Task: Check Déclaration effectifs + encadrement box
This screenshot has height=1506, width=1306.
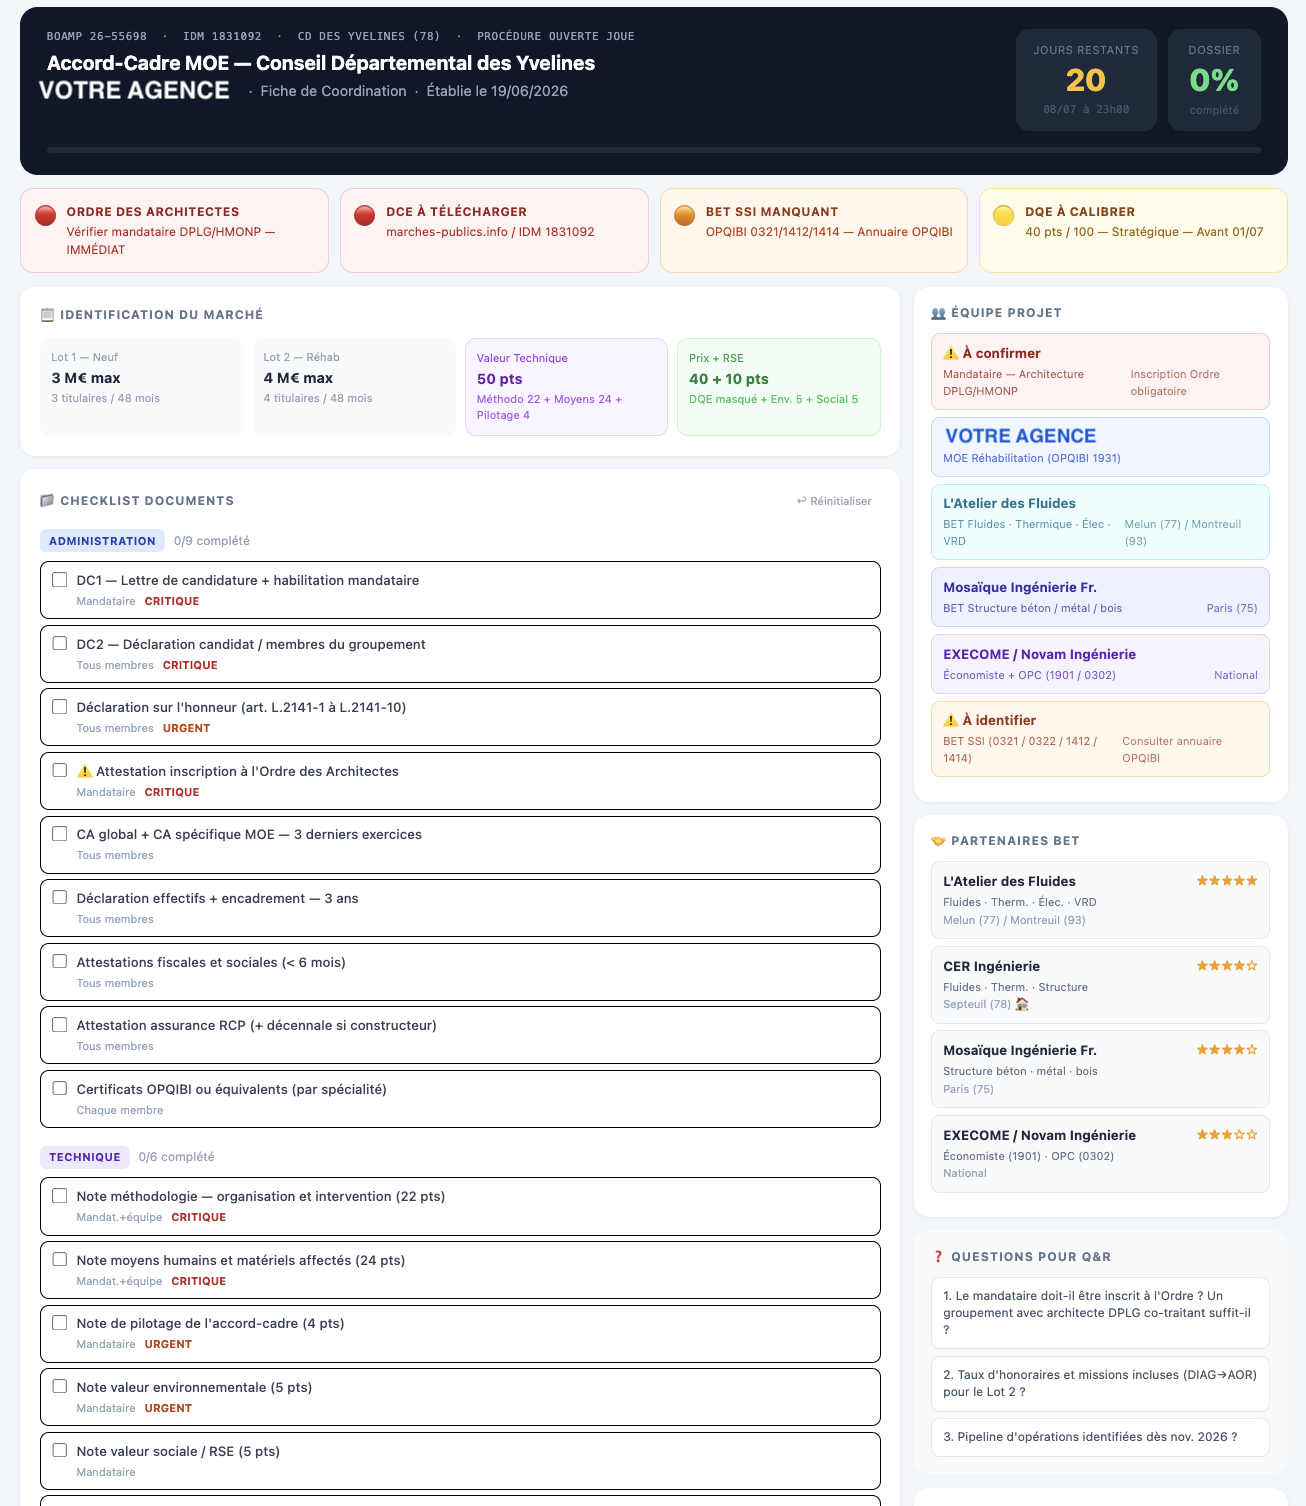Action: tap(60, 898)
